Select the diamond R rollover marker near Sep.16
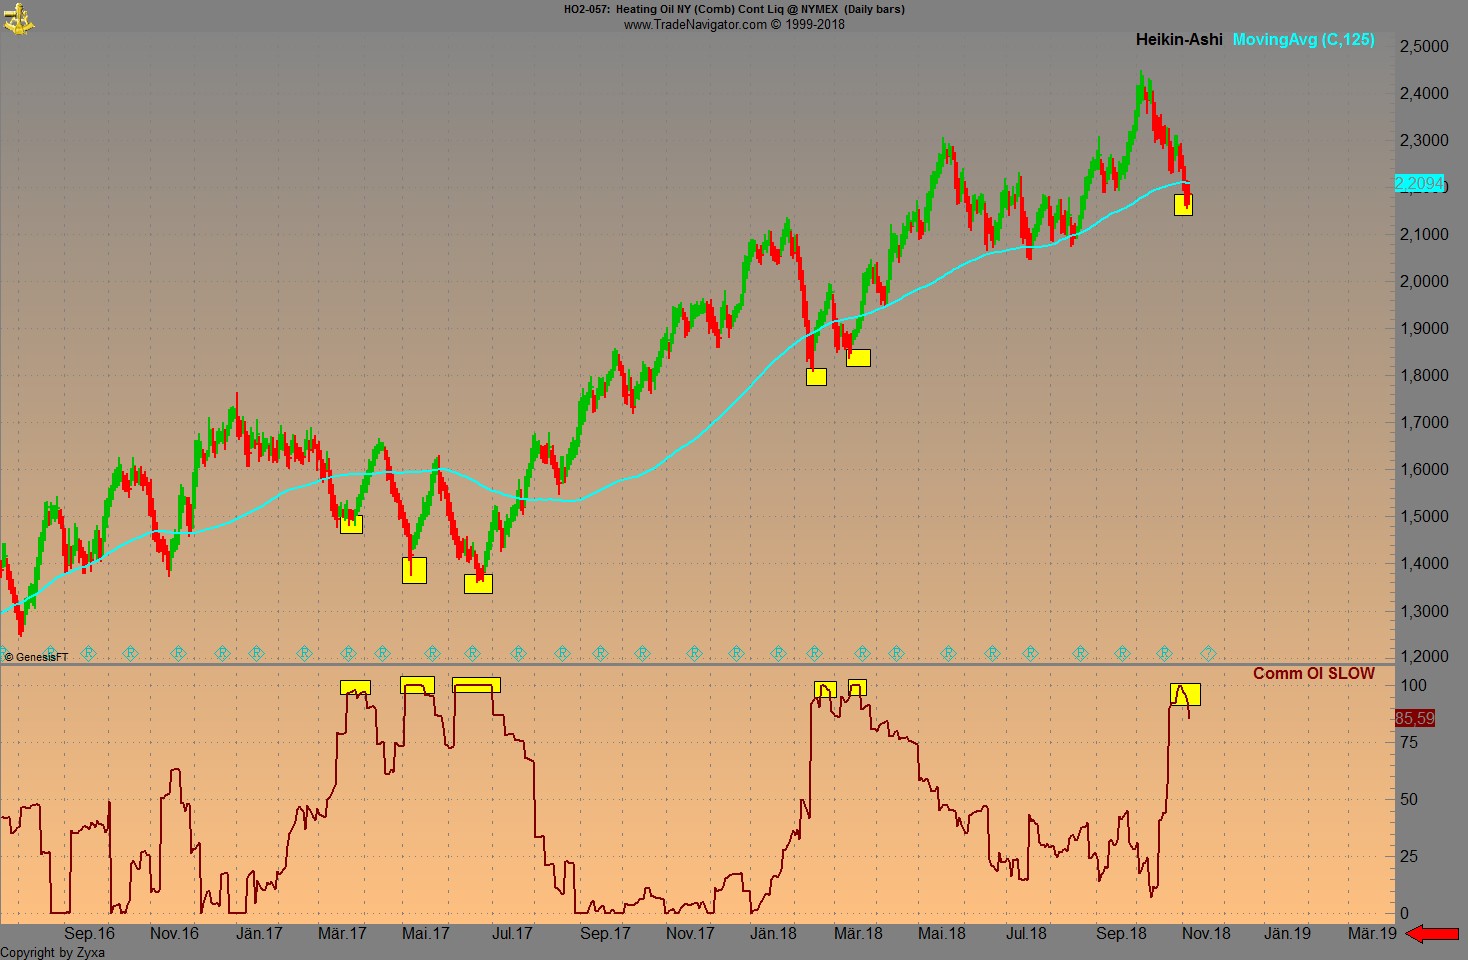 click(88, 653)
